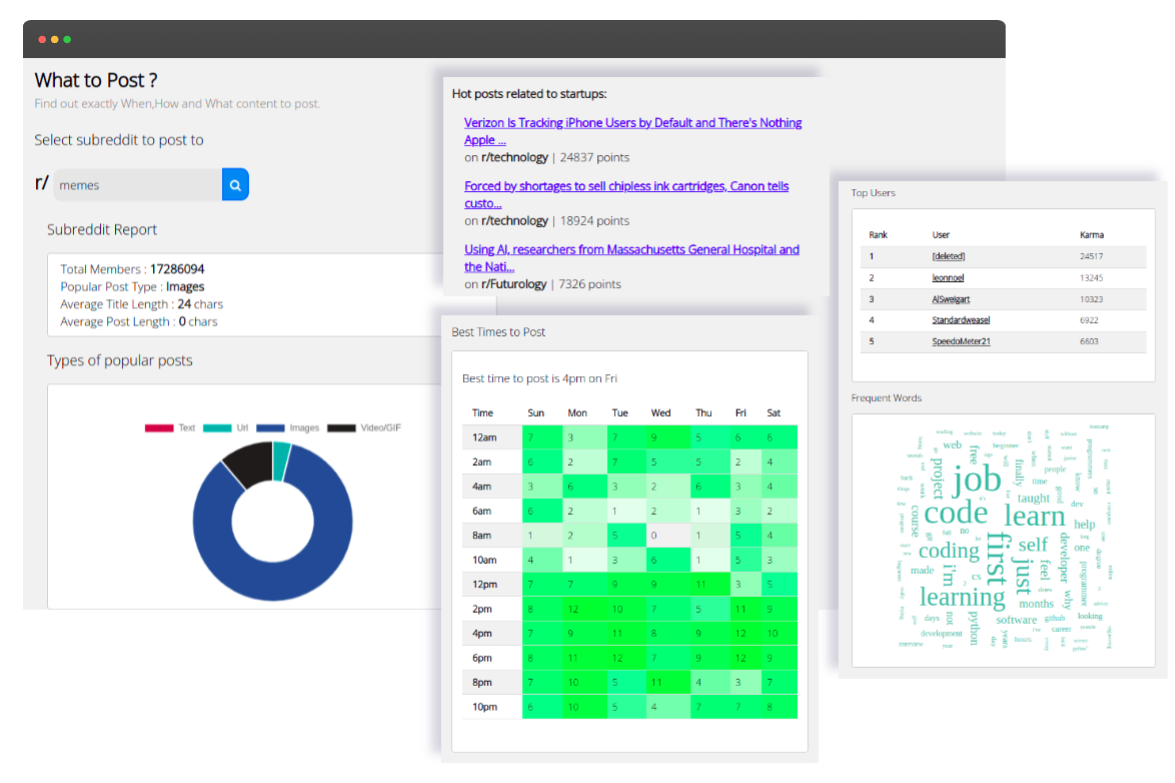Open user leonnoel's profile
Image resolution: width=1175 pixels, height=783 pixels.
pos(947,278)
